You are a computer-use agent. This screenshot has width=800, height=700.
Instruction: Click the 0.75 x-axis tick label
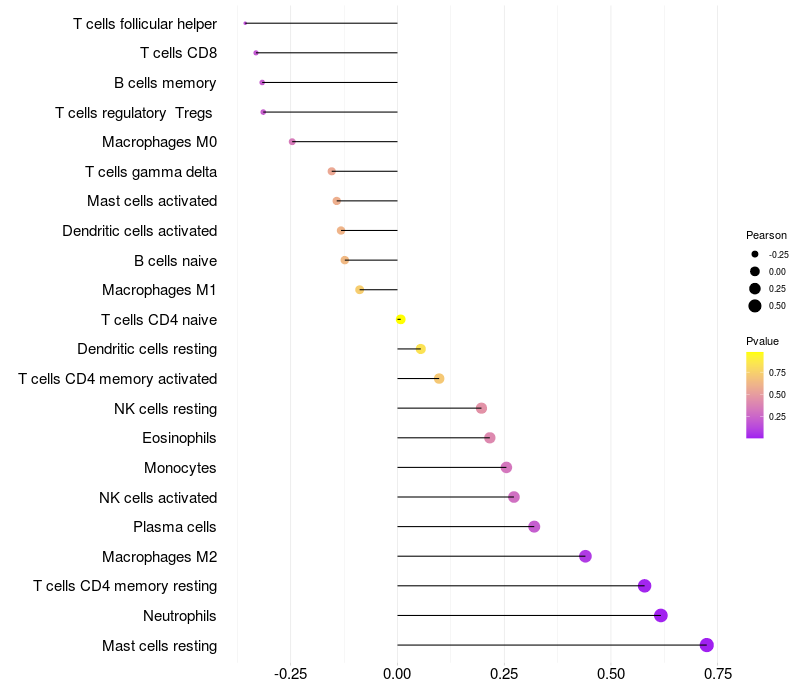point(716,674)
